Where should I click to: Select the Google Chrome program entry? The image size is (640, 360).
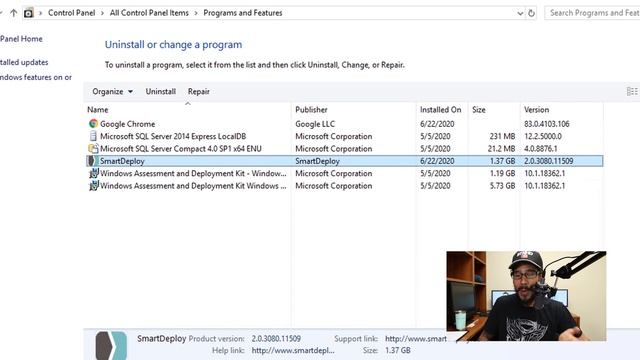(x=127, y=124)
